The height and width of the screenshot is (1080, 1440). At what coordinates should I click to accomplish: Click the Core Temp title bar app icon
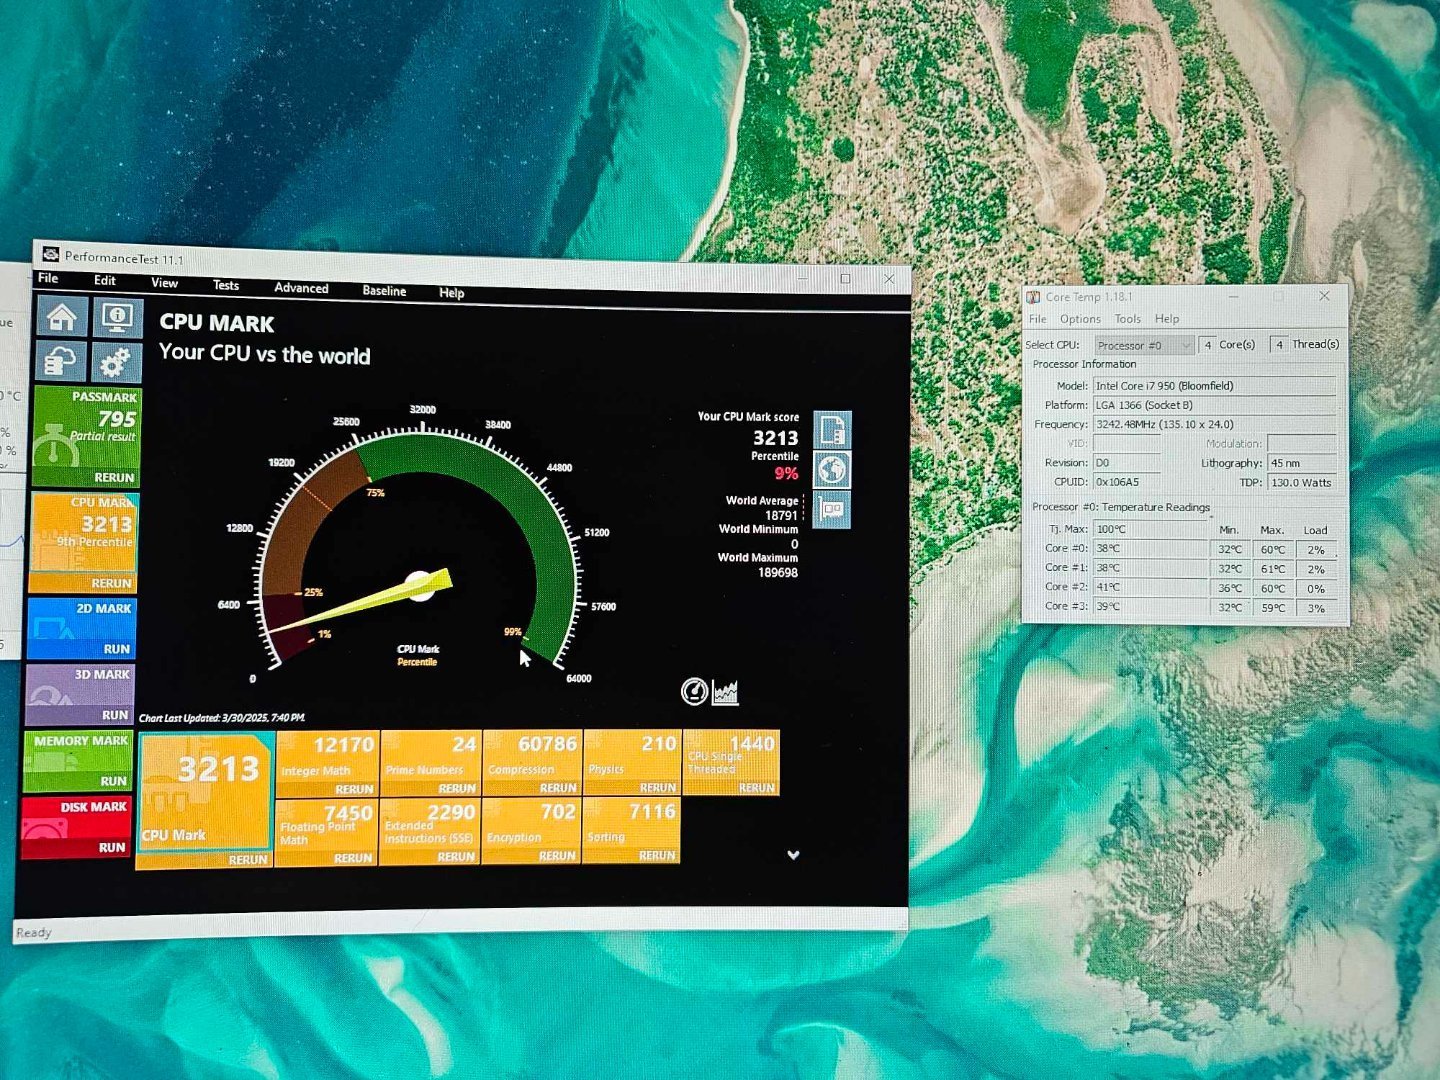point(1034,297)
